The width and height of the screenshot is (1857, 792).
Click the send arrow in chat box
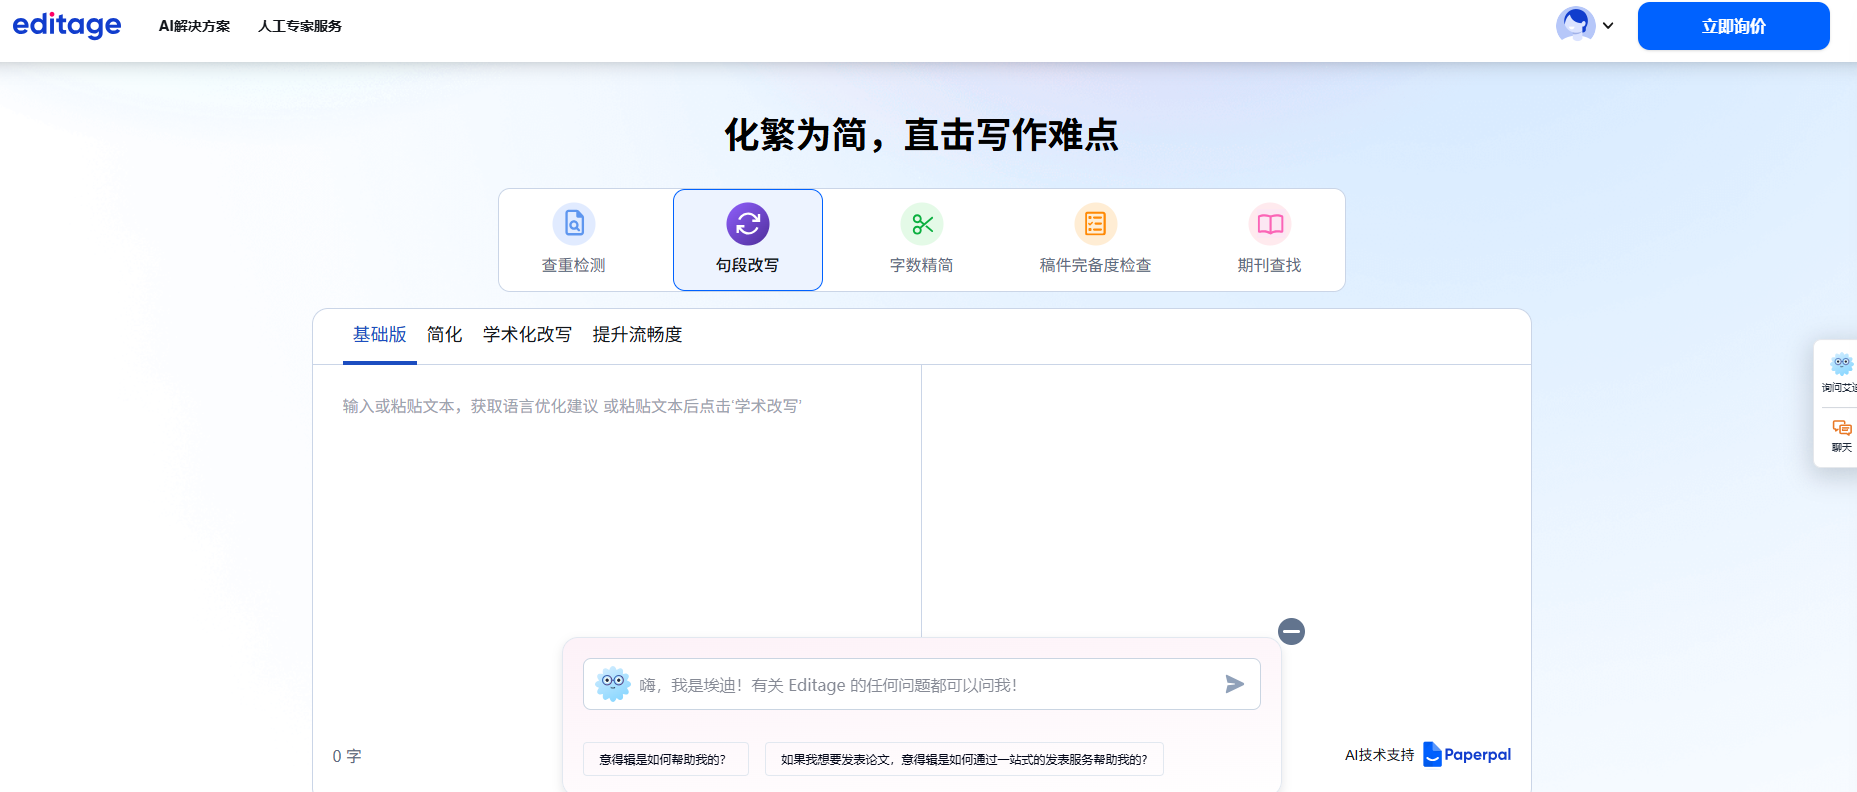pyautogui.click(x=1234, y=684)
